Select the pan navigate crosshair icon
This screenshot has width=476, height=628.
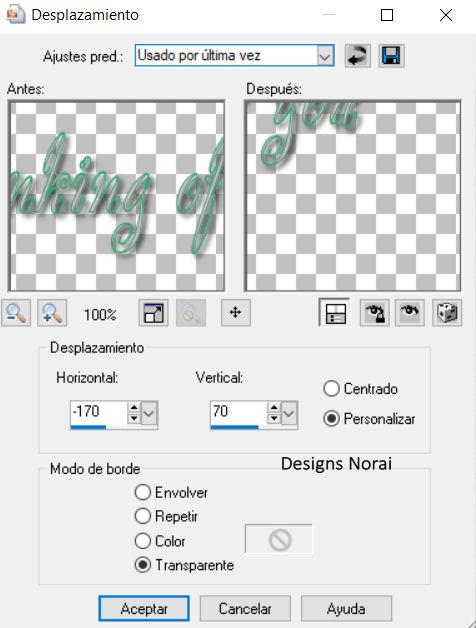236,313
